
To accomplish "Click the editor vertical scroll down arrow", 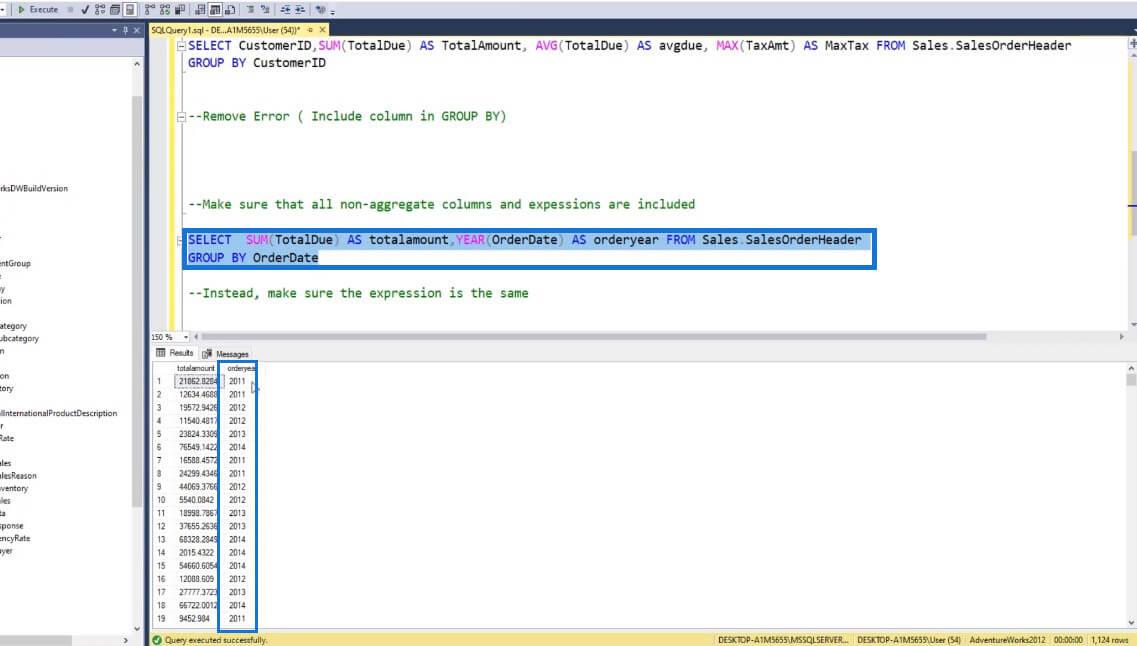I will [1133, 325].
